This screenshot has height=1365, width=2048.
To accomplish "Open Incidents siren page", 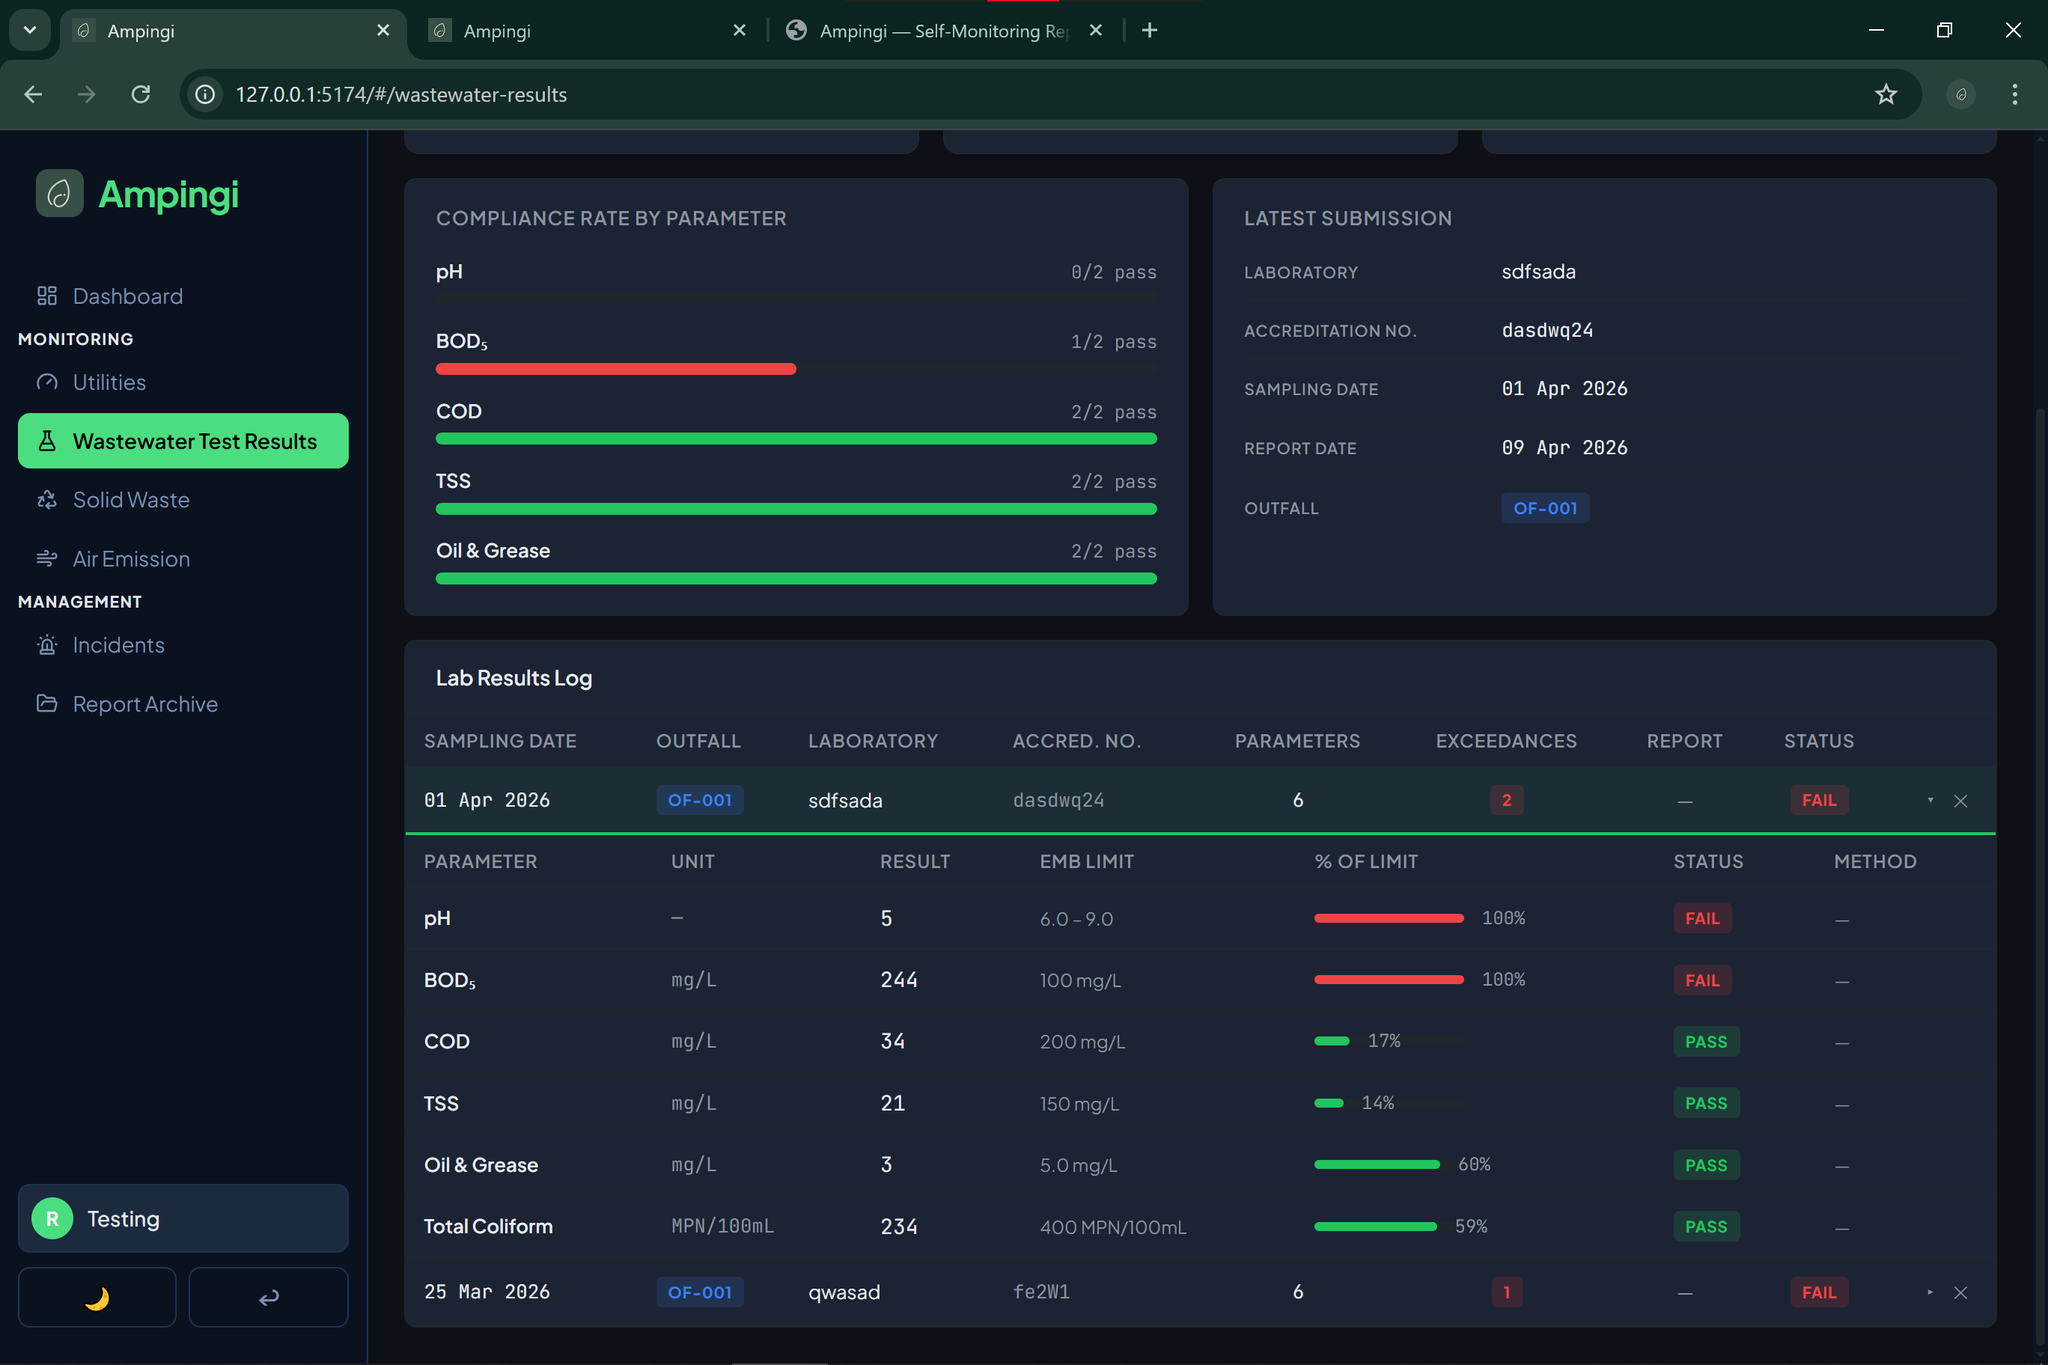I will coord(118,645).
